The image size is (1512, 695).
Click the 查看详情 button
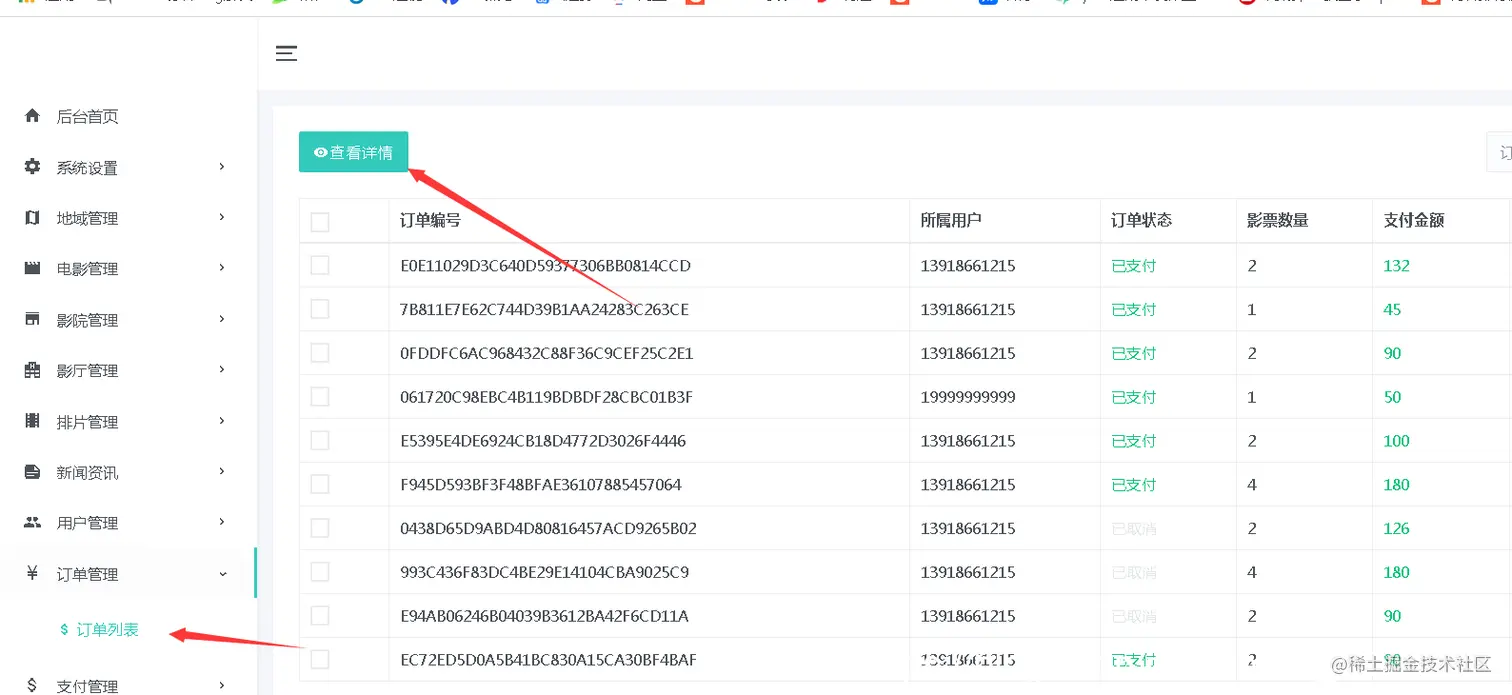353,152
